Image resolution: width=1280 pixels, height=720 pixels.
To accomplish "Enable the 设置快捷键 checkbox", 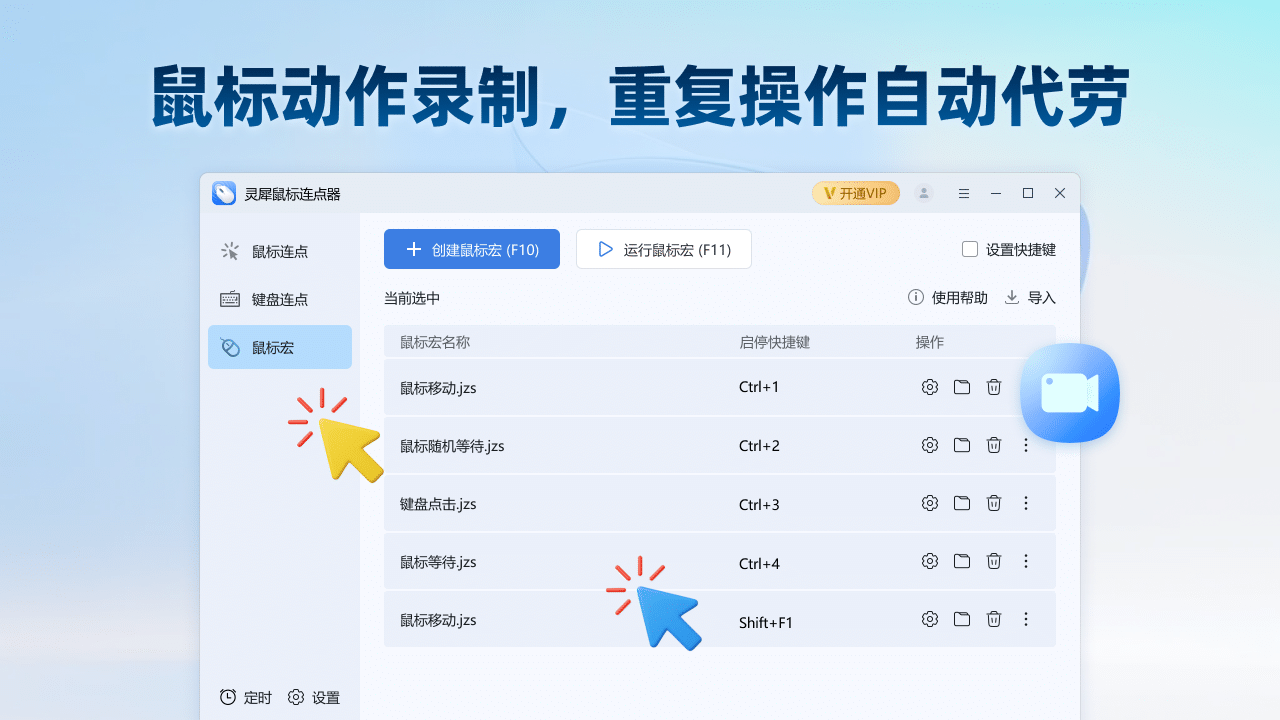I will click(968, 249).
